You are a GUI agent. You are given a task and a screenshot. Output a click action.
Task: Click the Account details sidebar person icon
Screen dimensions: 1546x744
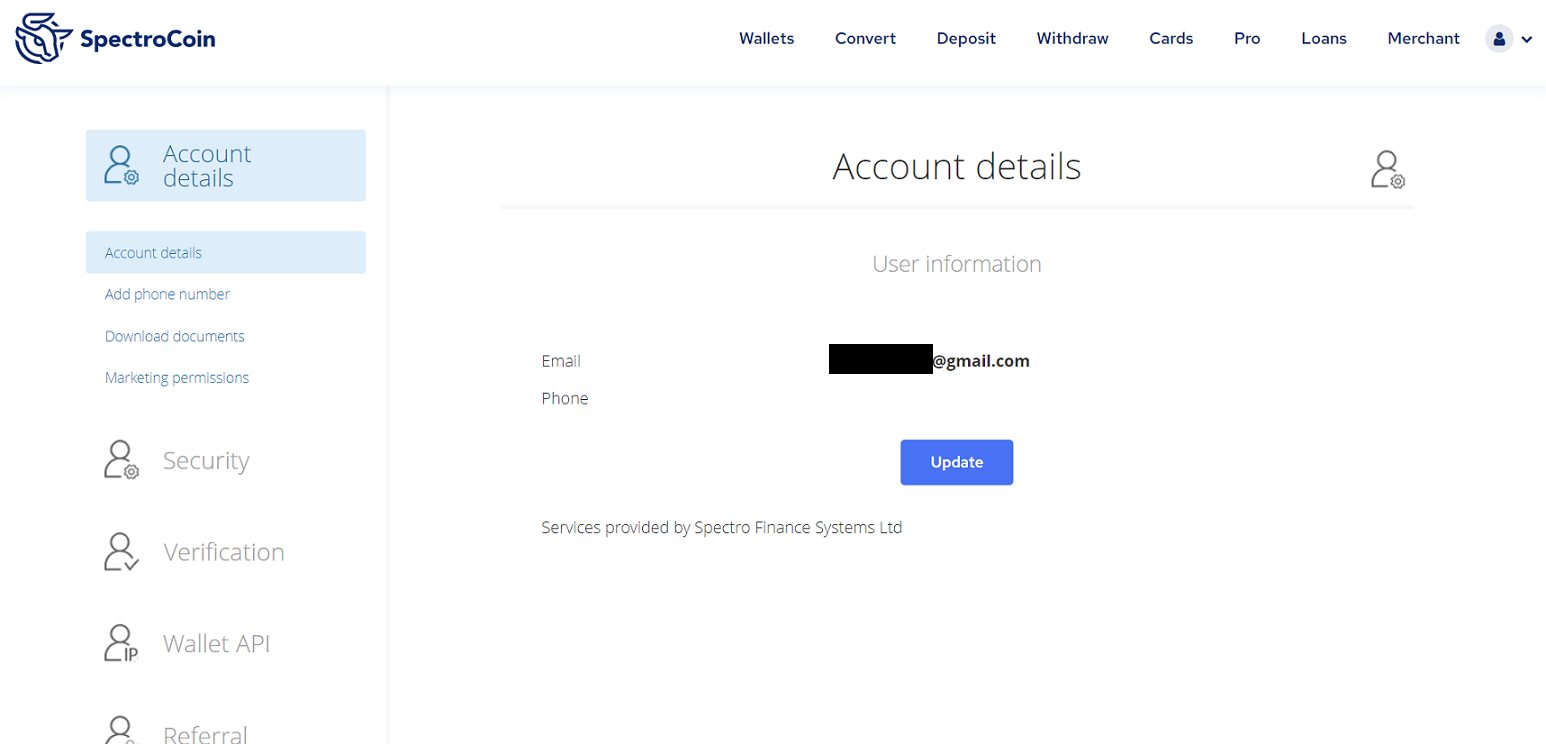point(121,166)
